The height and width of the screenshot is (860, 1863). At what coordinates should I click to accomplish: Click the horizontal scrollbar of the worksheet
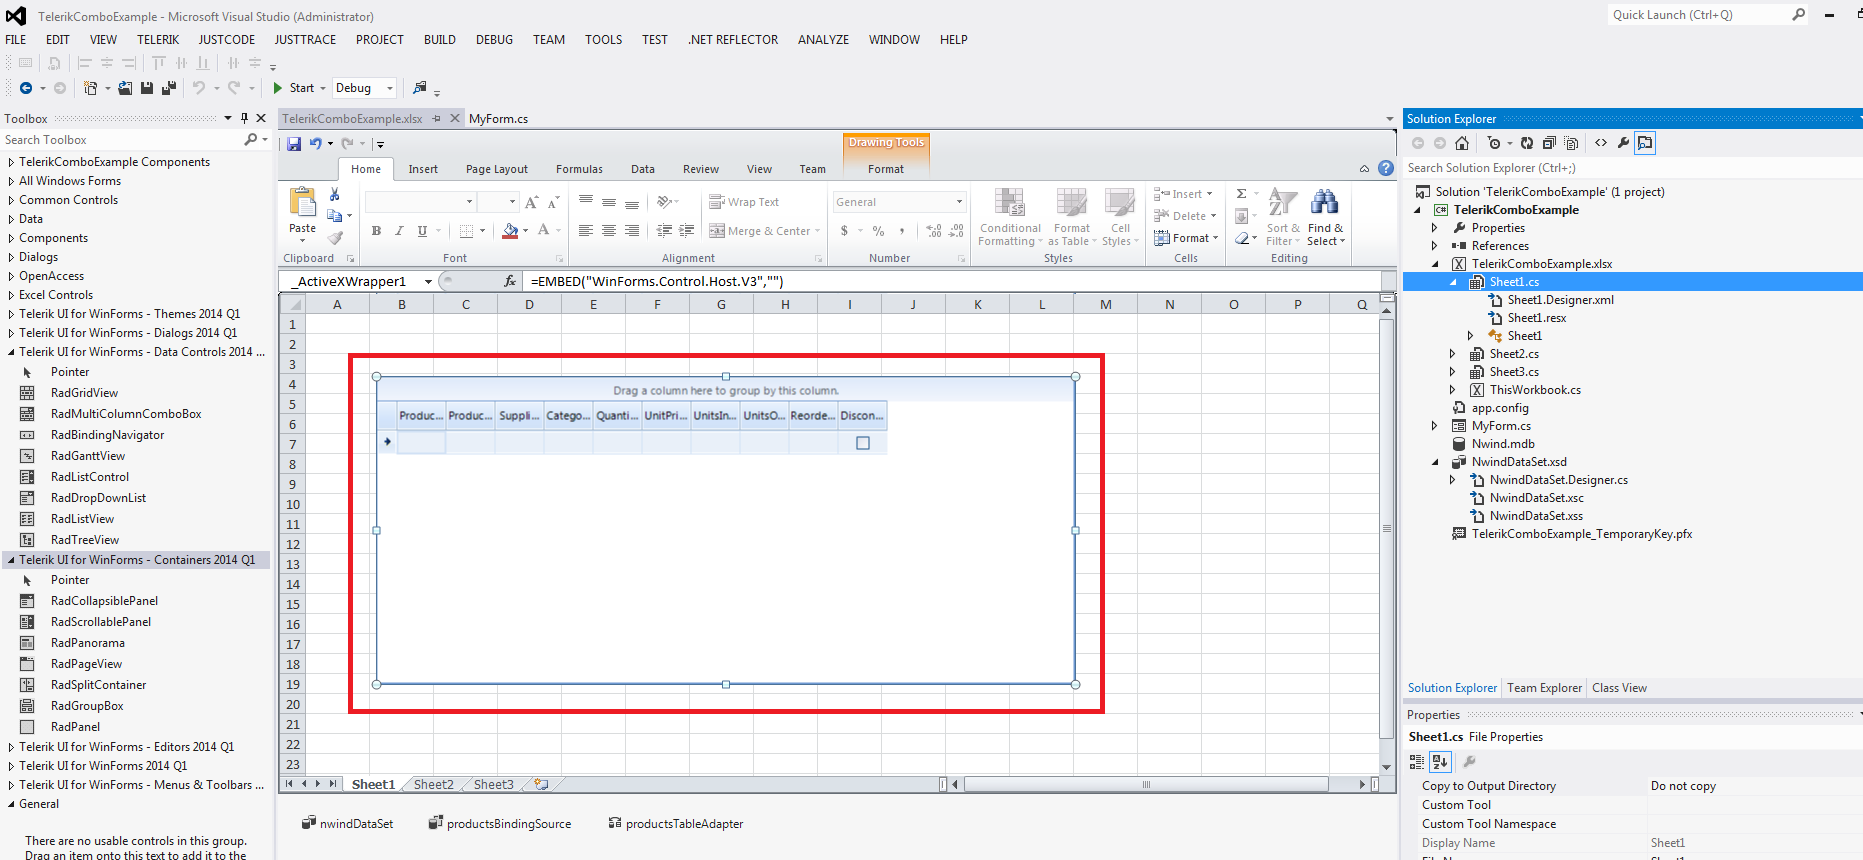tap(1146, 785)
